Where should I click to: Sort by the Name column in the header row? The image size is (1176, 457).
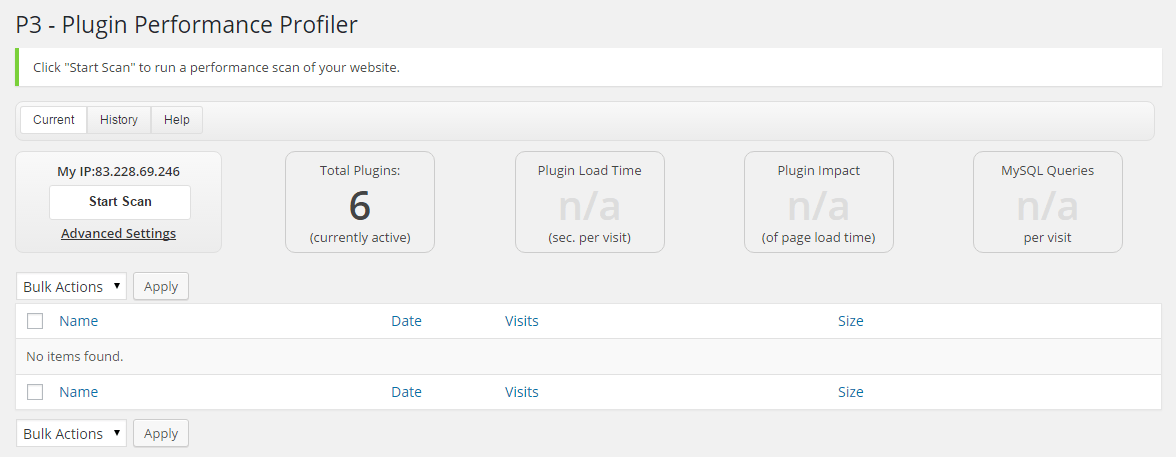point(79,321)
